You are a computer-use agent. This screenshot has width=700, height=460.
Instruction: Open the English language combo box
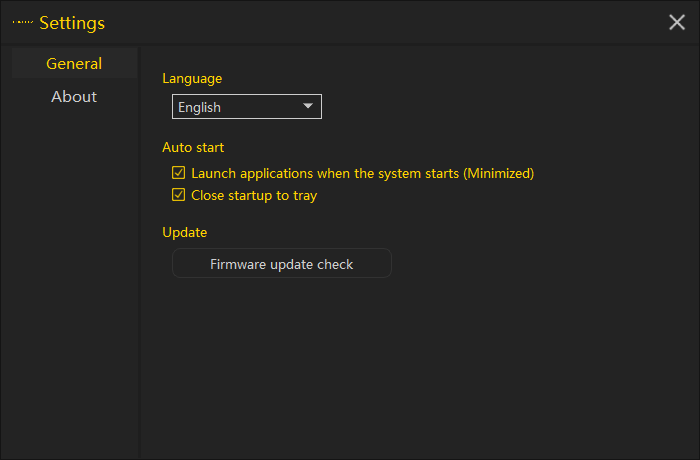[x=246, y=107]
